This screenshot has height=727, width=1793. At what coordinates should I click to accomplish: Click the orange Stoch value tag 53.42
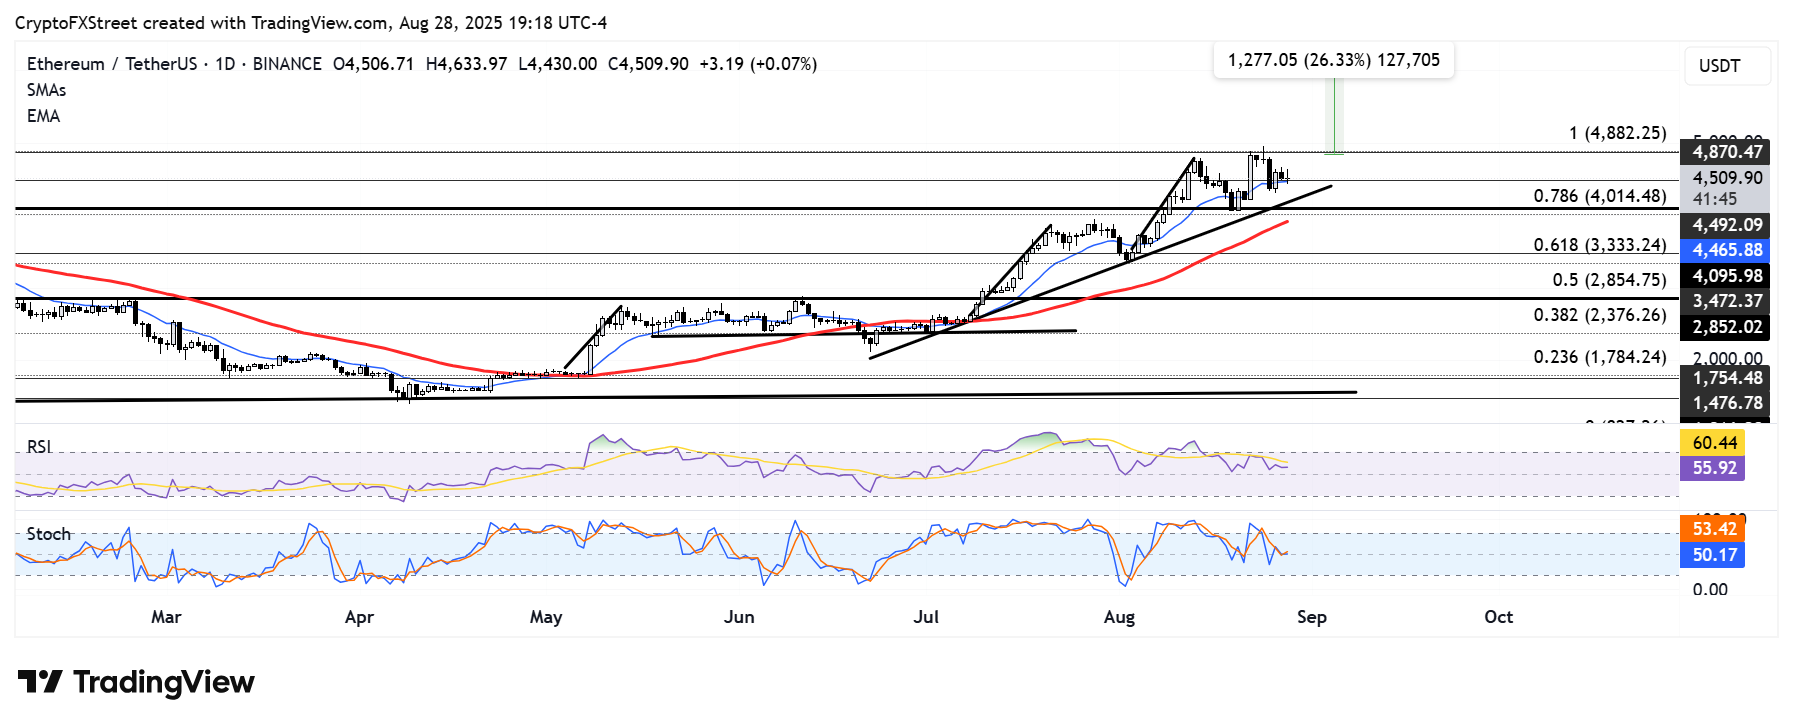1714,529
